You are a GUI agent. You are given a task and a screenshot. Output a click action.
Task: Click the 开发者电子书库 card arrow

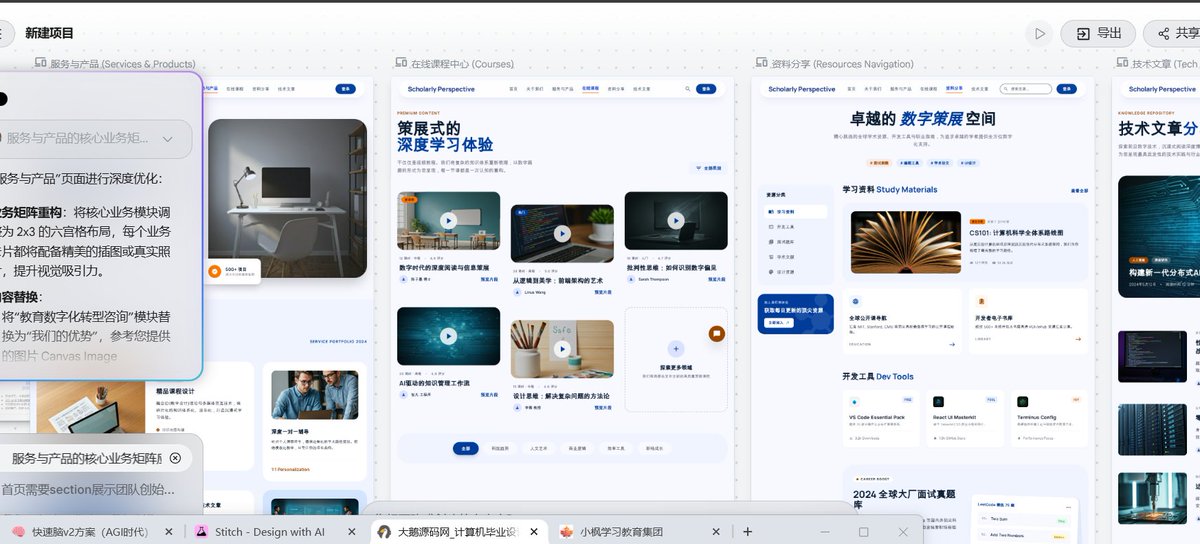click(x=1078, y=339)
